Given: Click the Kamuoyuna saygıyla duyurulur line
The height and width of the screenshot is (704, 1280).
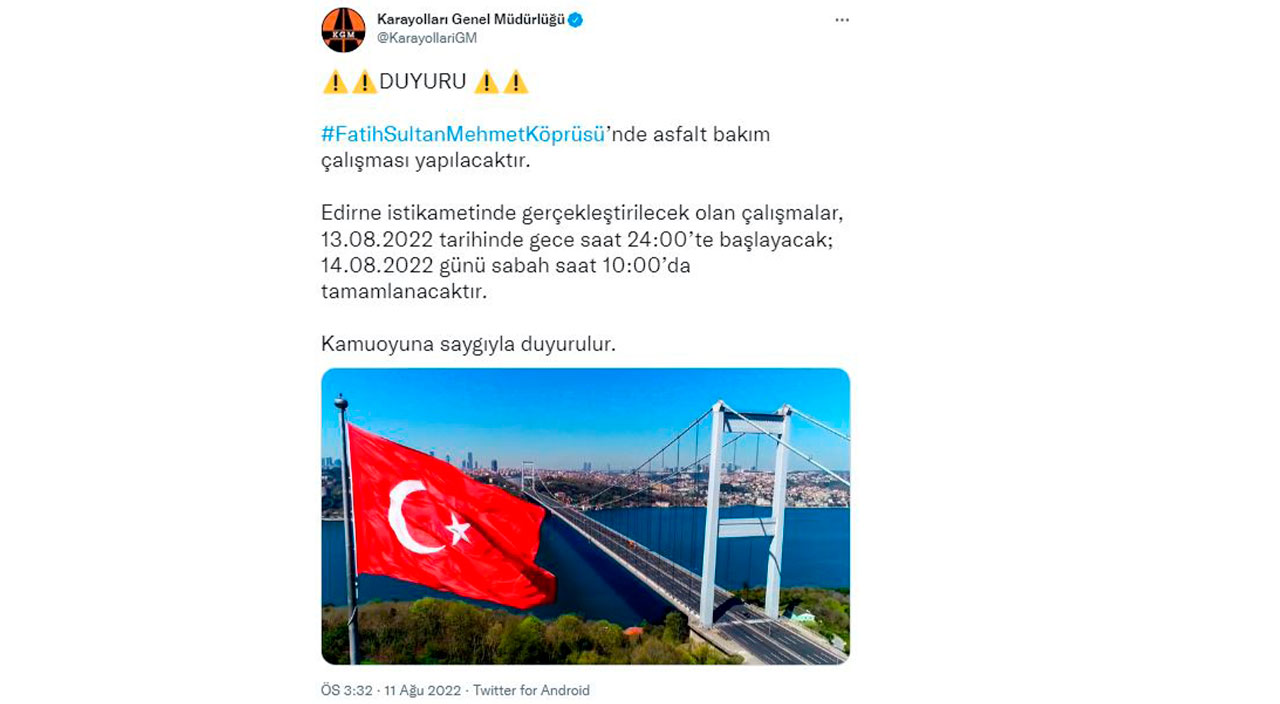Looking at the screenshot, I should coord(468,344).
